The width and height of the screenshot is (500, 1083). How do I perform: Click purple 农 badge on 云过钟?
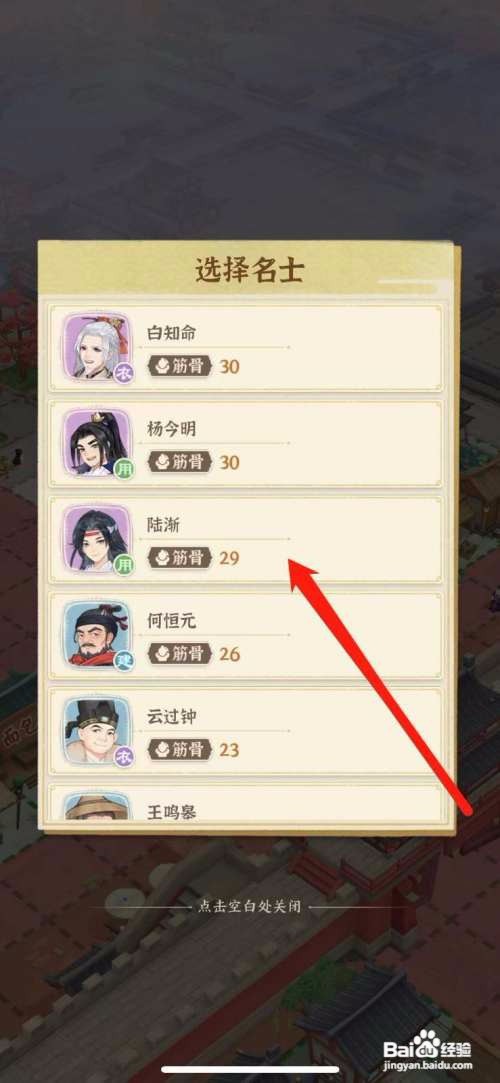coord(123,757)
